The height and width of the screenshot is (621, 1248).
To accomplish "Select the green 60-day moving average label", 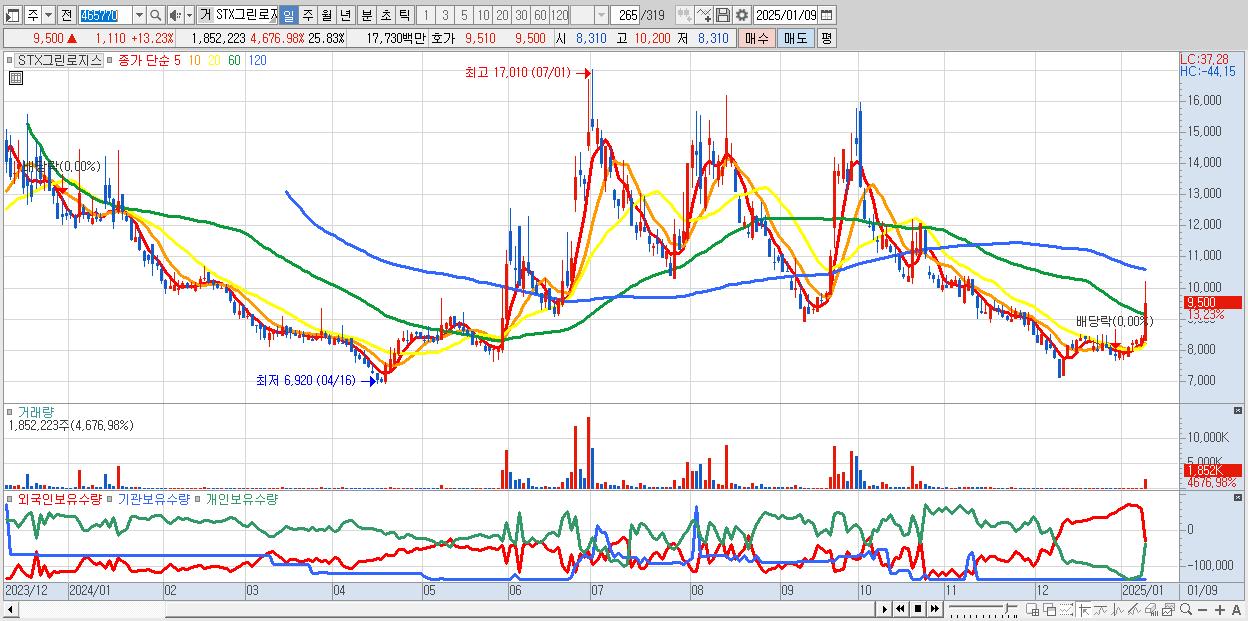I will (234, 60).
